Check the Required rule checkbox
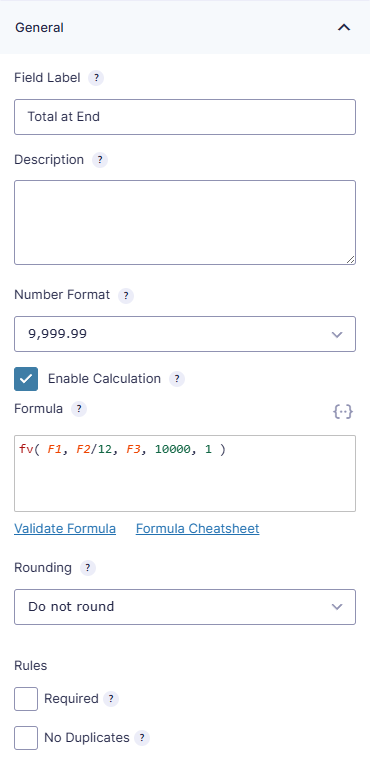Screen dimensions: 370x777 26,699
